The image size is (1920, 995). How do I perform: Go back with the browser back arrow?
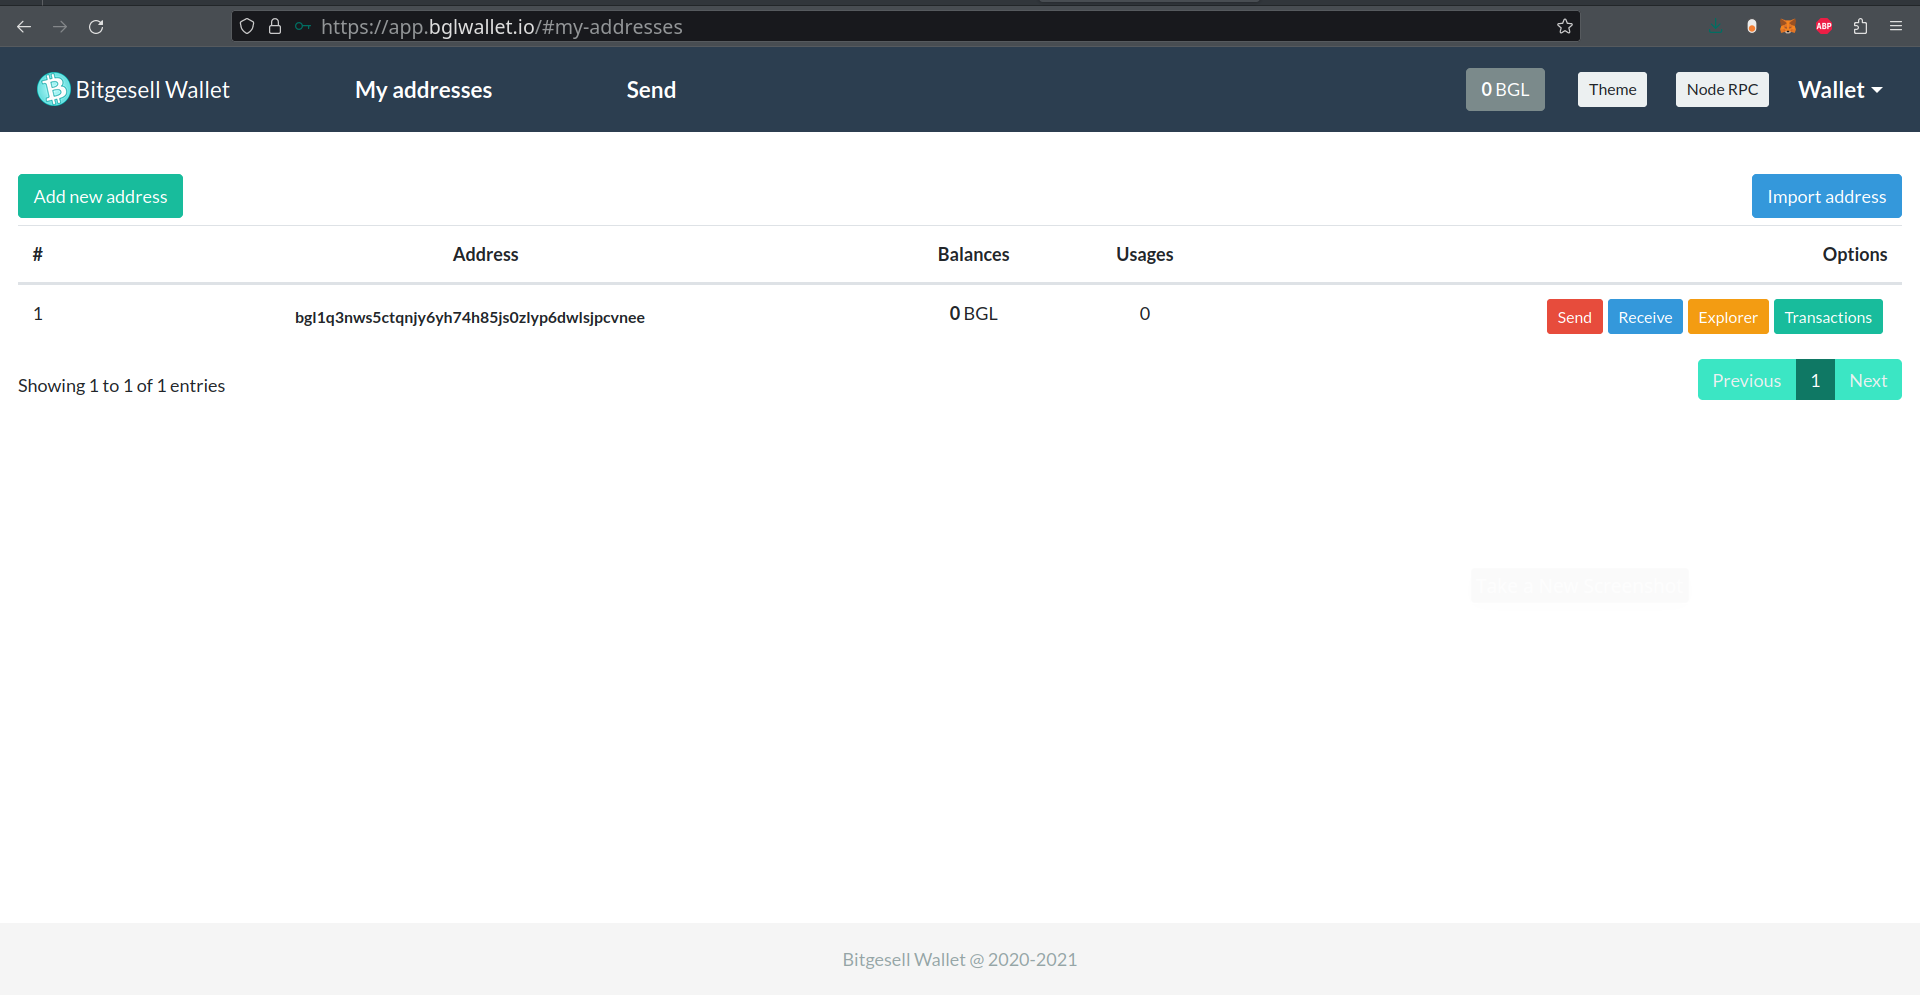(24, 27)
